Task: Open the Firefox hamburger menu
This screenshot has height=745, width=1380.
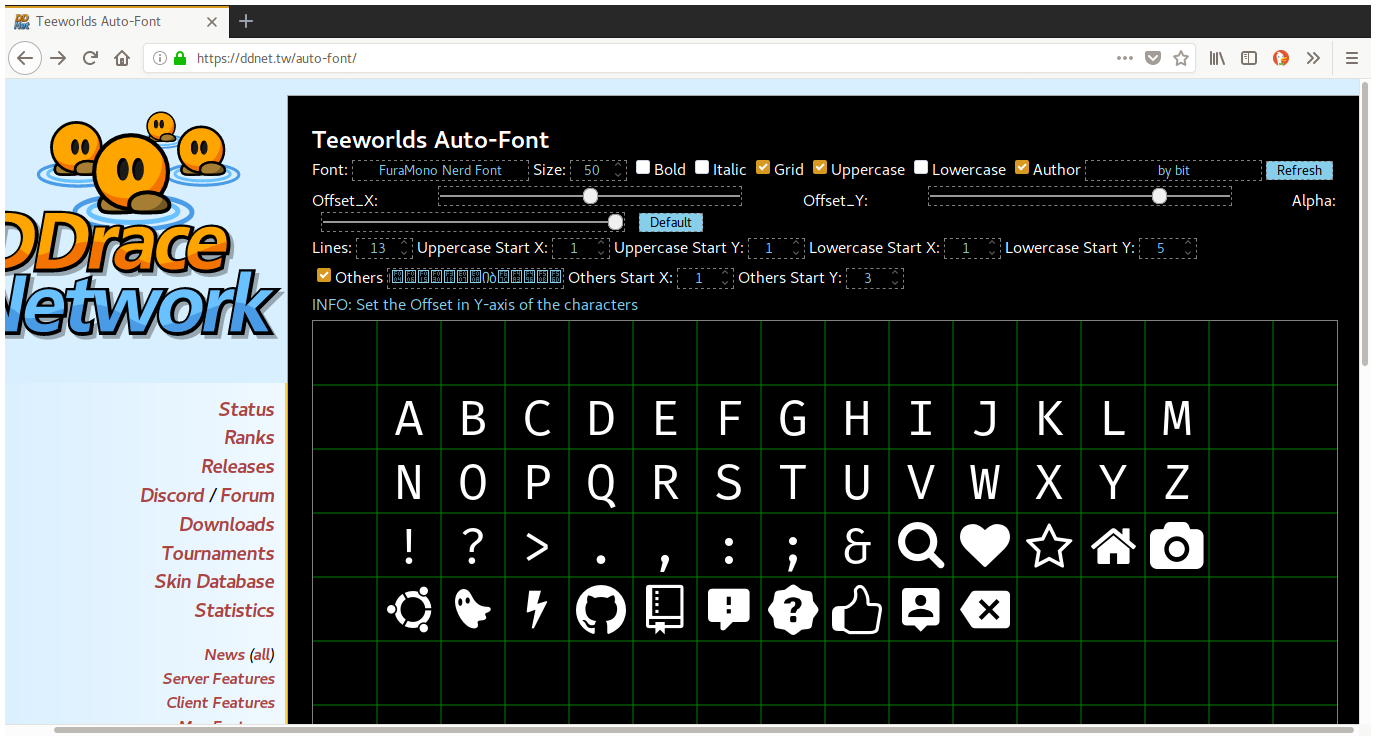Action: (x=1352, y=57)
